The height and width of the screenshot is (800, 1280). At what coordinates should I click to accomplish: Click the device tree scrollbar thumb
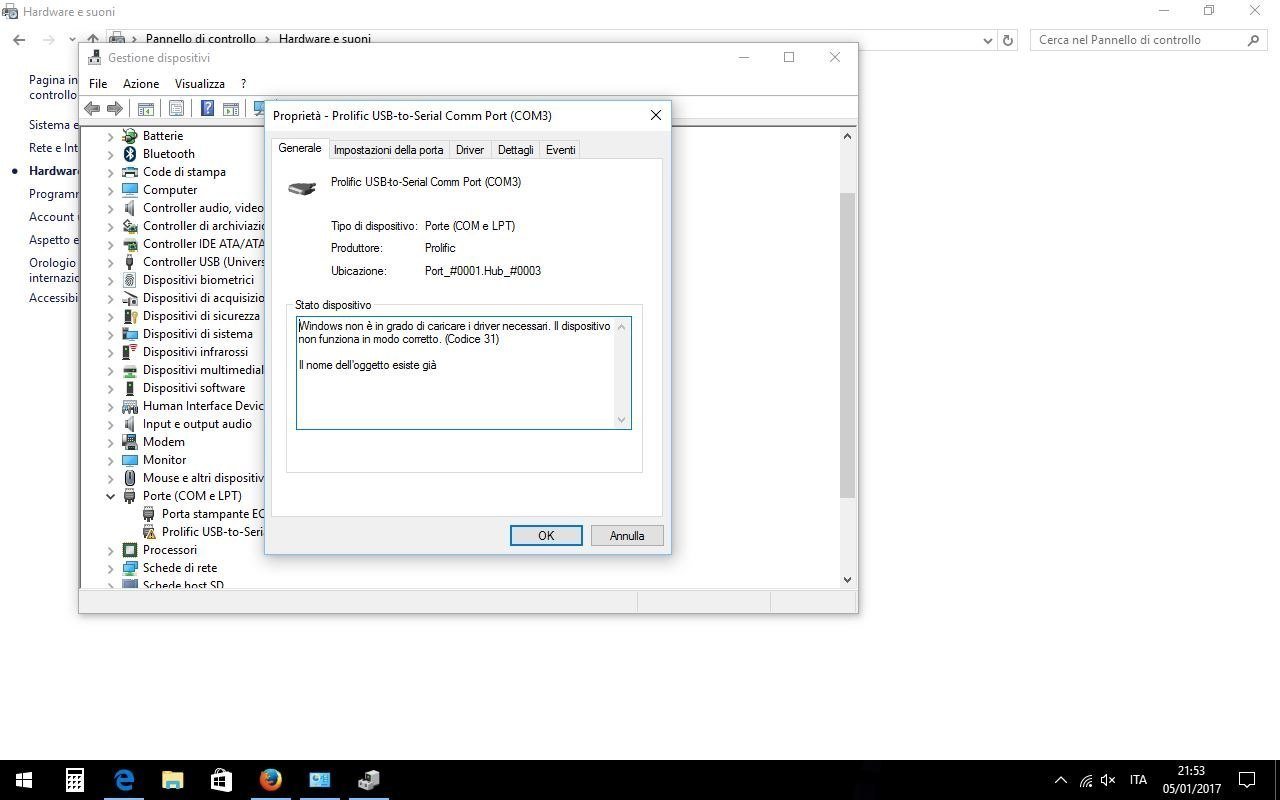(847, 345)
